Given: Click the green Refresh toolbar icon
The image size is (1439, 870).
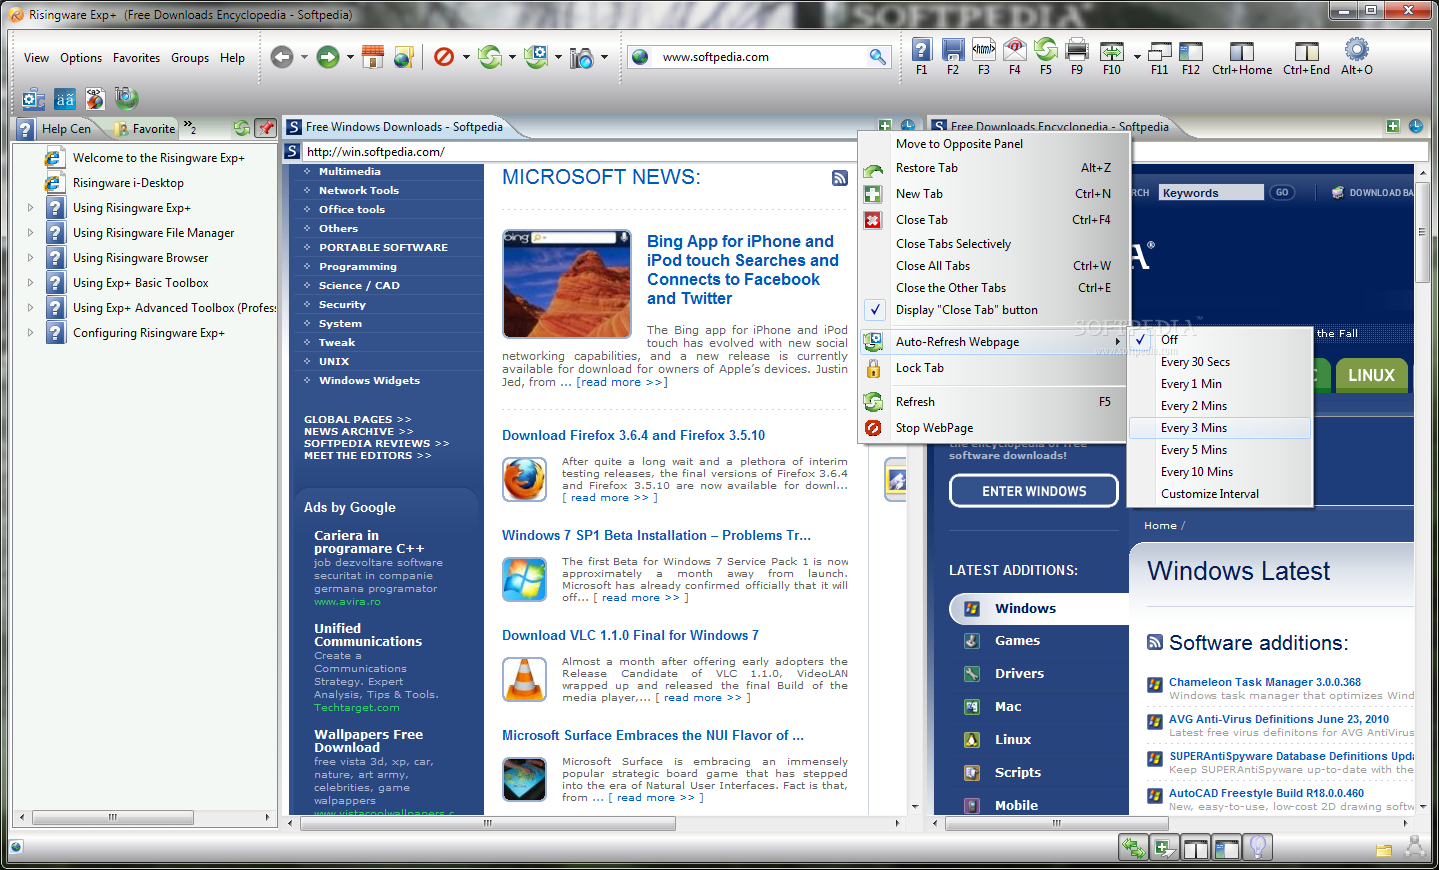Looking at the screenshot, I should pyautogui.click(x=489, y=57).
